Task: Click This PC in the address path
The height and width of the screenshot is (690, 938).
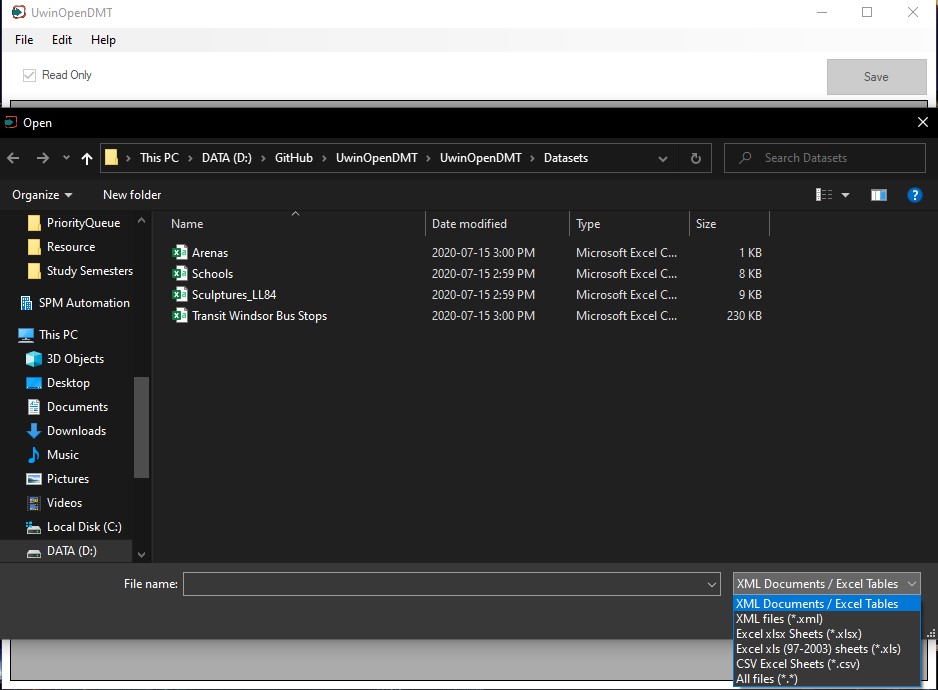Action: pyautogui.click(x=159, y=158)
